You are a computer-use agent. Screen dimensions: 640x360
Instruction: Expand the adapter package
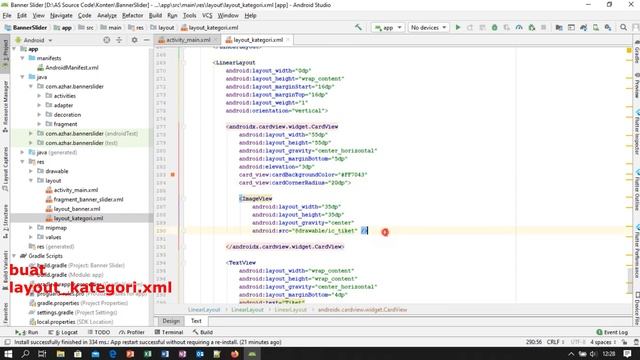tap(39, 105)
